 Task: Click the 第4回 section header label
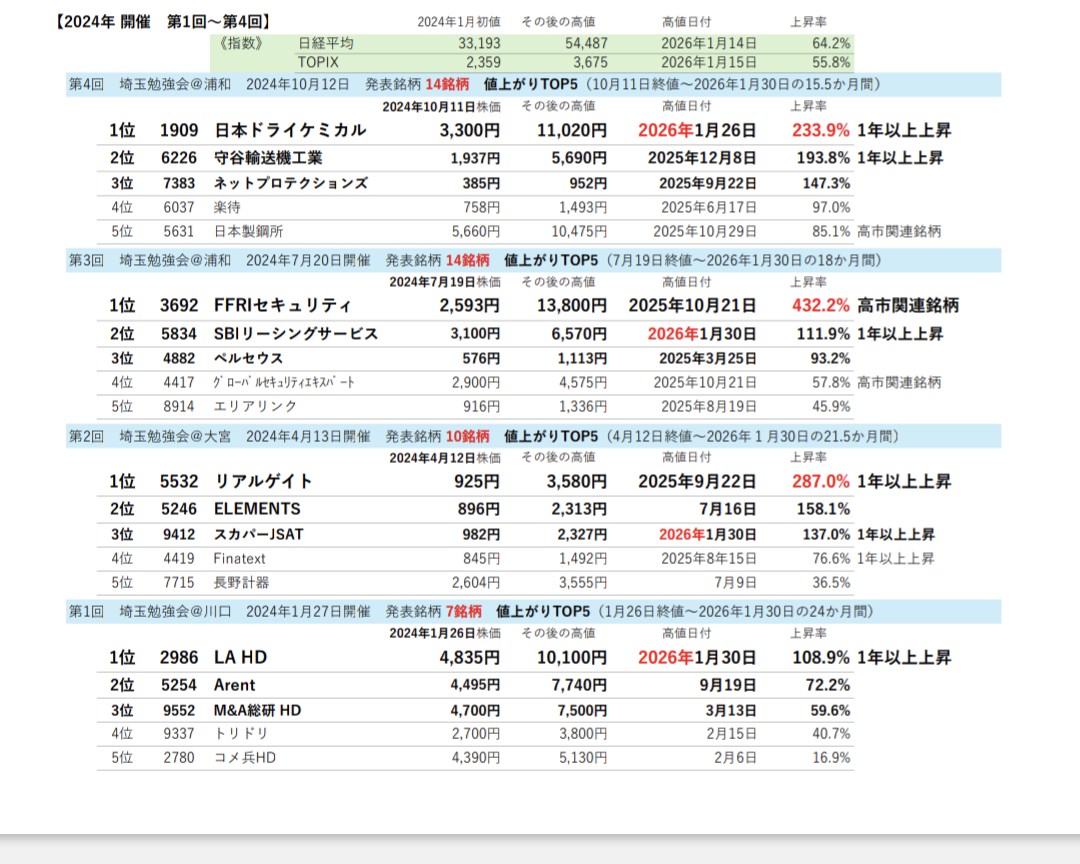point(86,85)
